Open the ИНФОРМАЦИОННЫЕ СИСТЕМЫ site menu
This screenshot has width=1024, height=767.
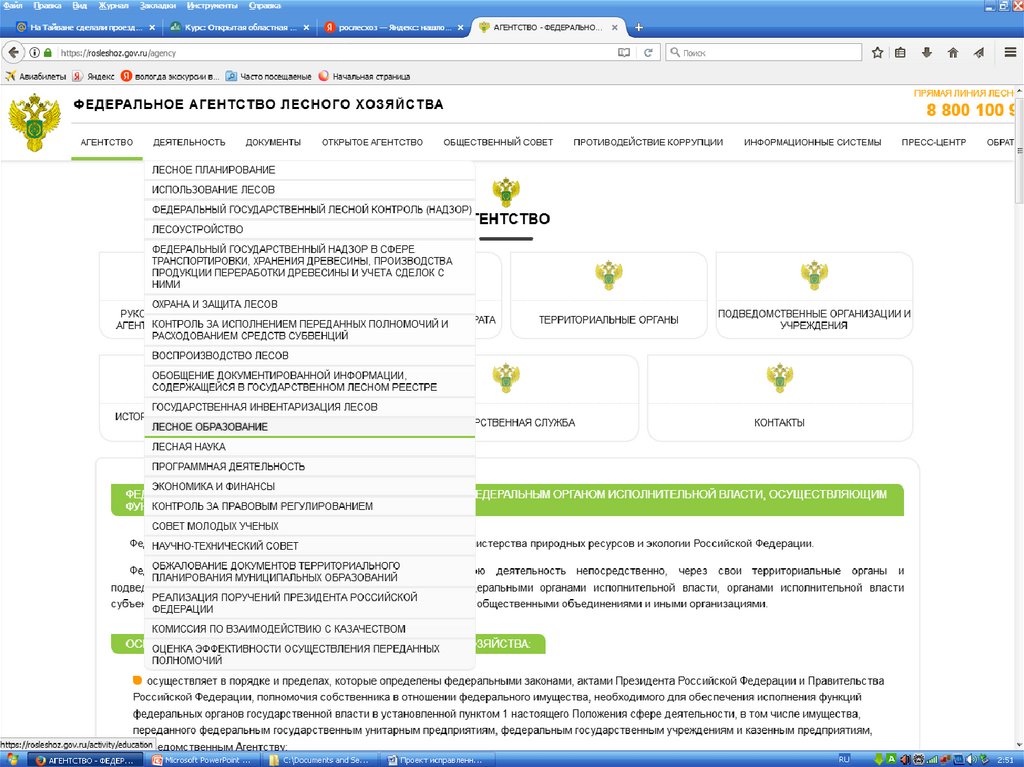pos(812,142)
